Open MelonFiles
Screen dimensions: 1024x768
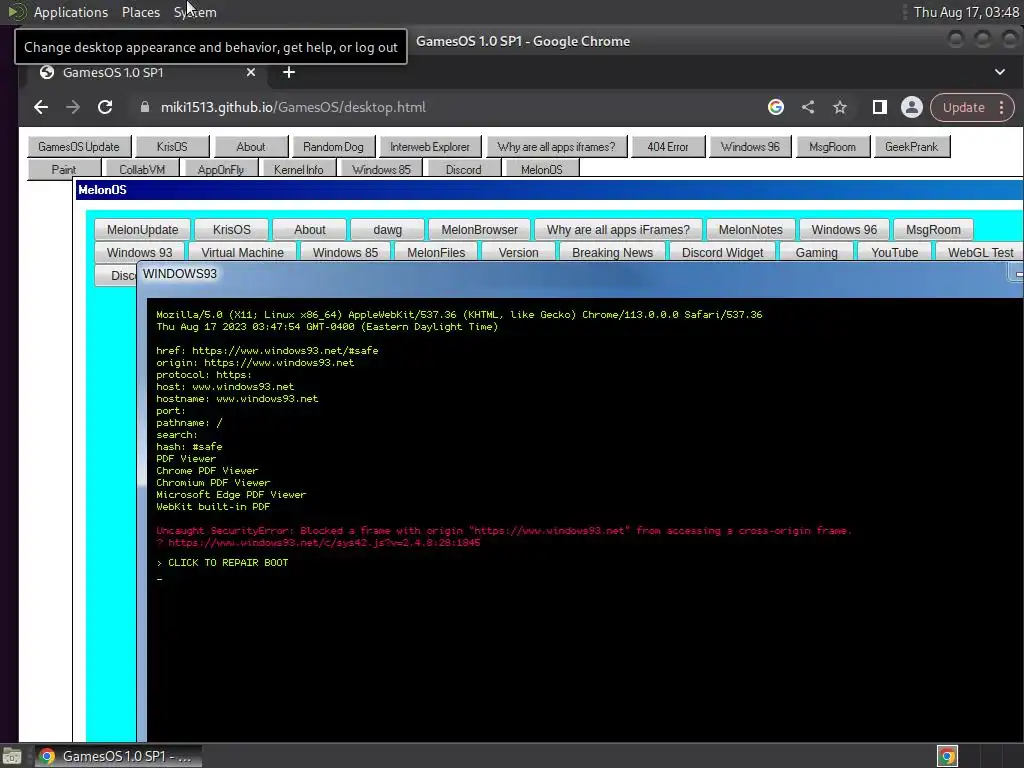tap(436, 253)
